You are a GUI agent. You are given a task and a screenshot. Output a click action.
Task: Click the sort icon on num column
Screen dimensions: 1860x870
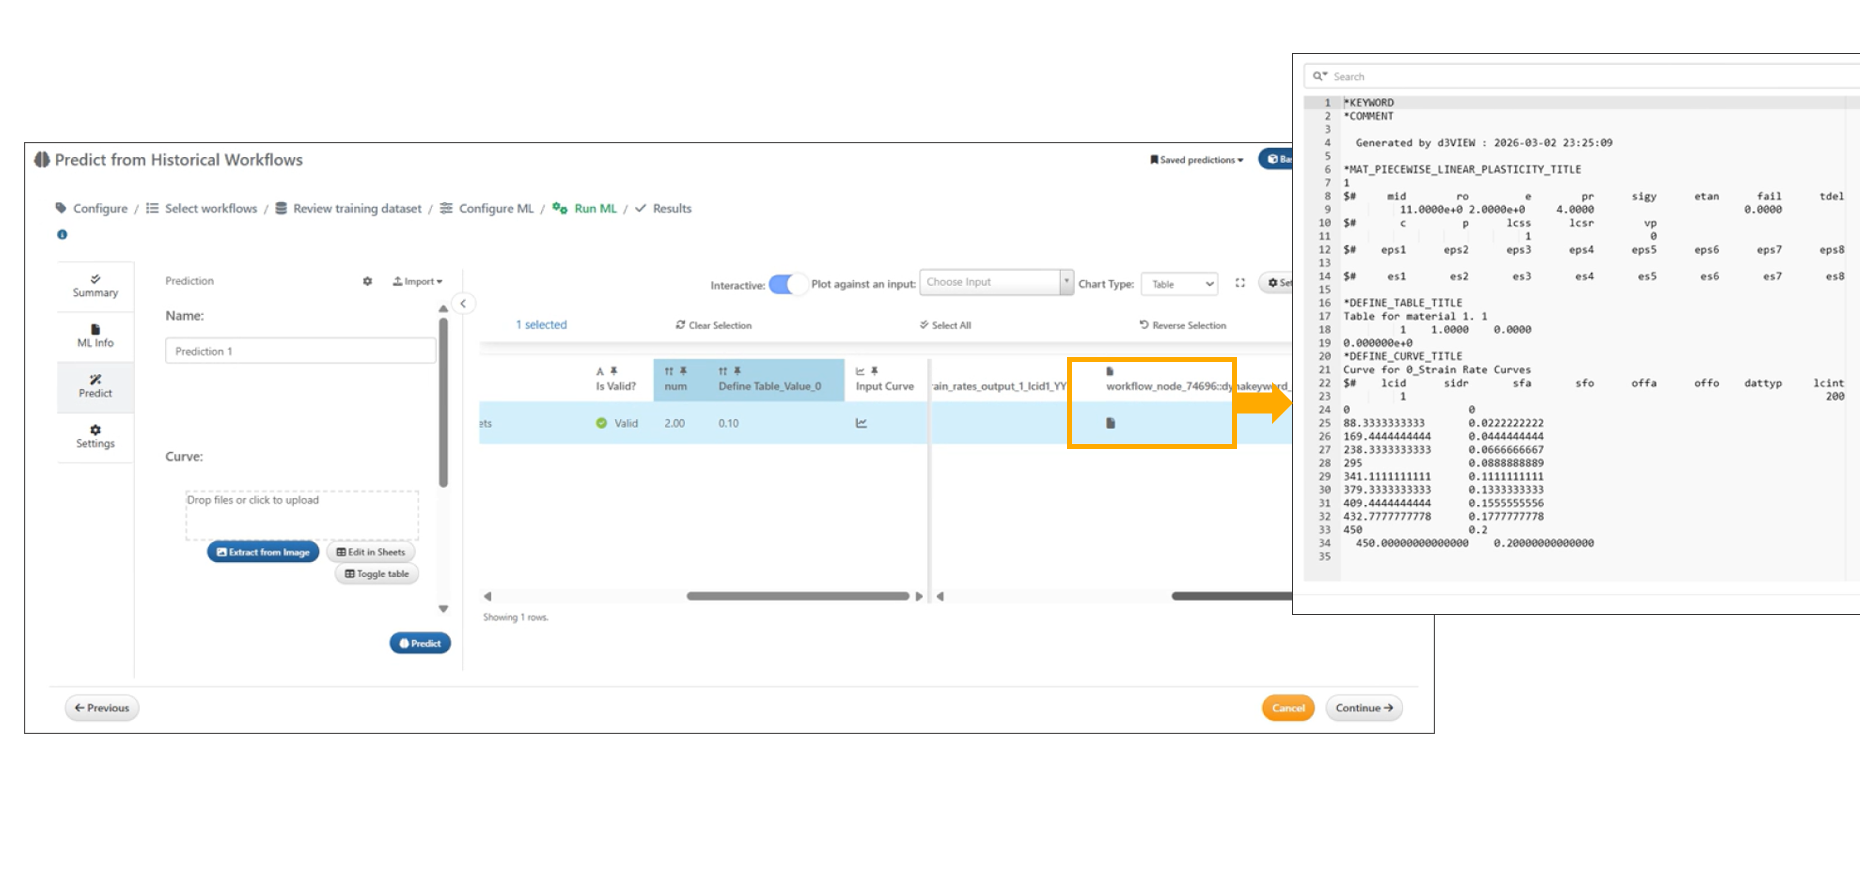click(669, 371)
